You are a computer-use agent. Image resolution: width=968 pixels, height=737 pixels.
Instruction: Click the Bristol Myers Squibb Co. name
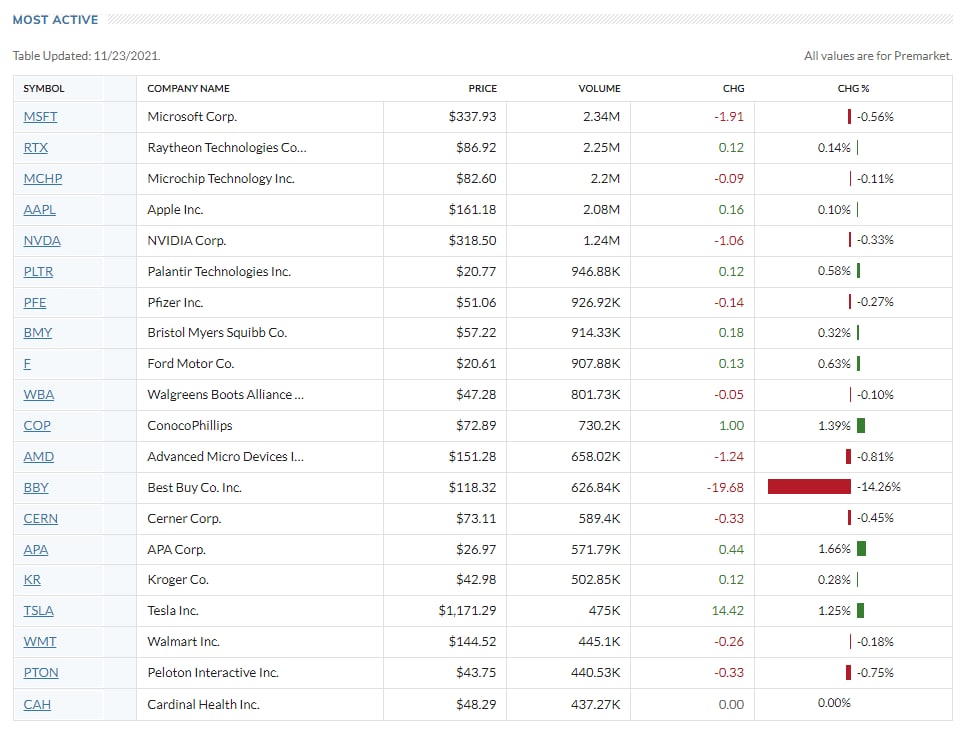click(x=217, y=333)
